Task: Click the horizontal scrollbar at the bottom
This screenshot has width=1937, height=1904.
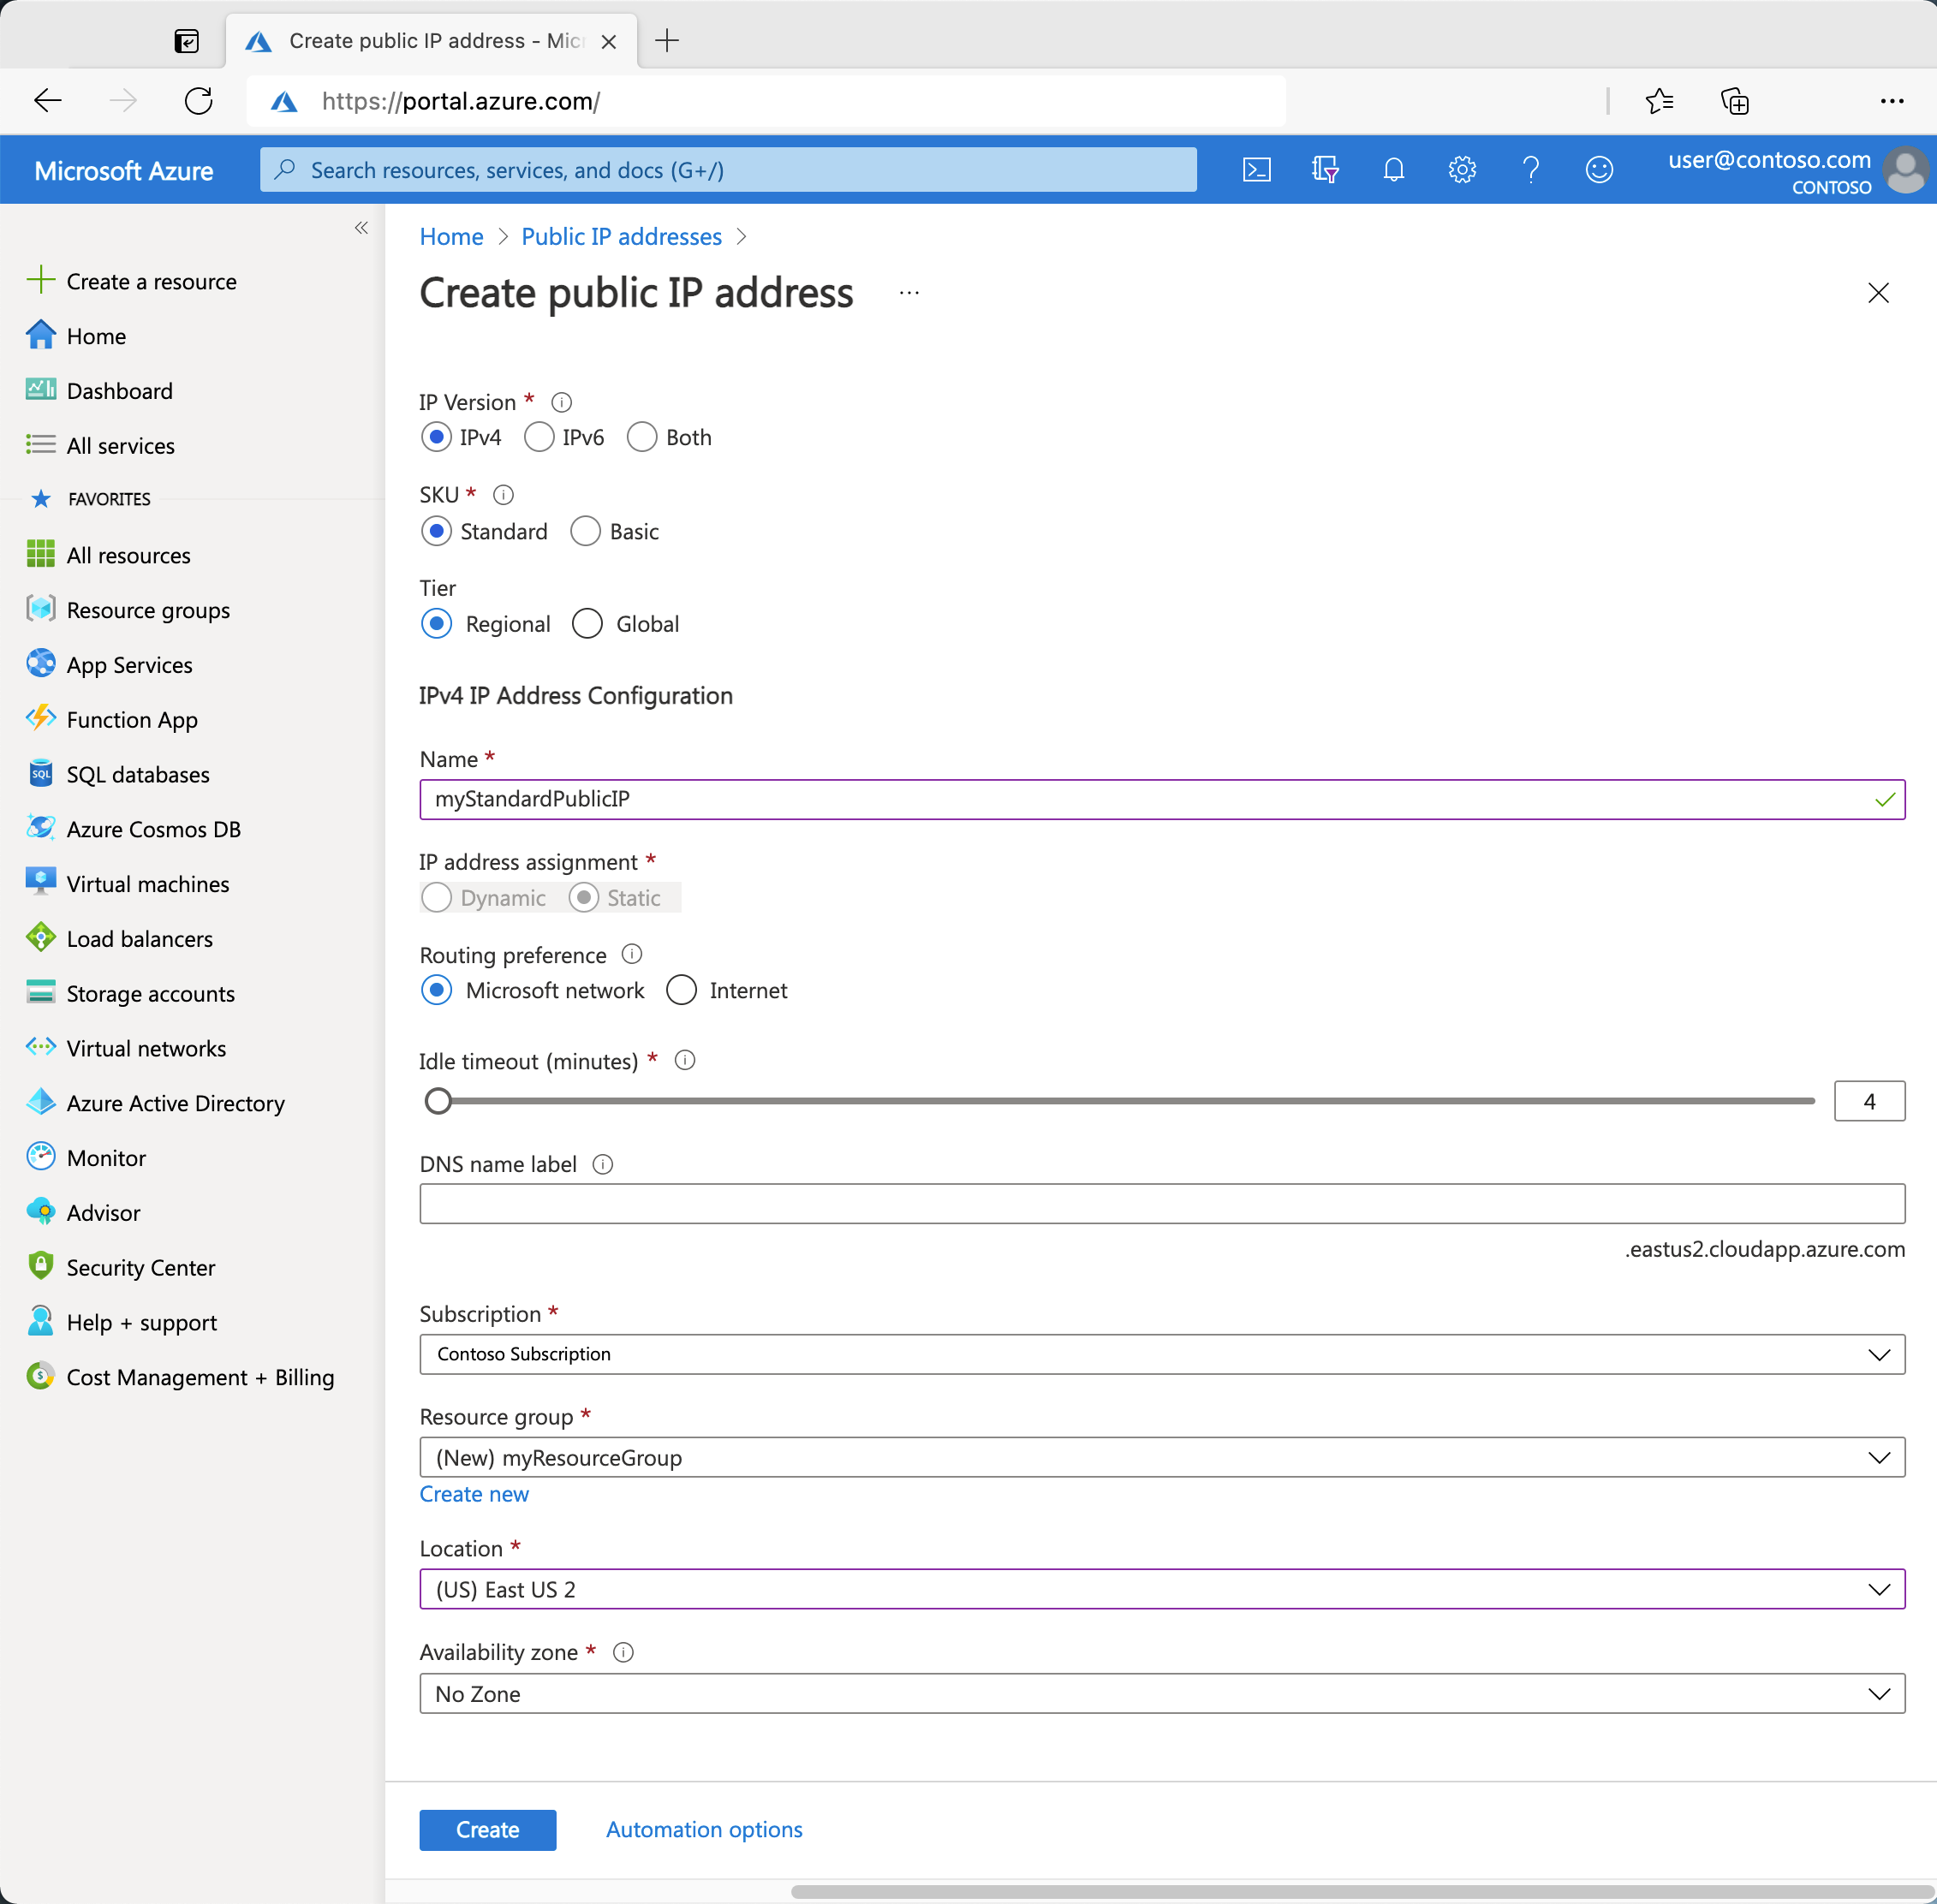Action: 1363,1892
